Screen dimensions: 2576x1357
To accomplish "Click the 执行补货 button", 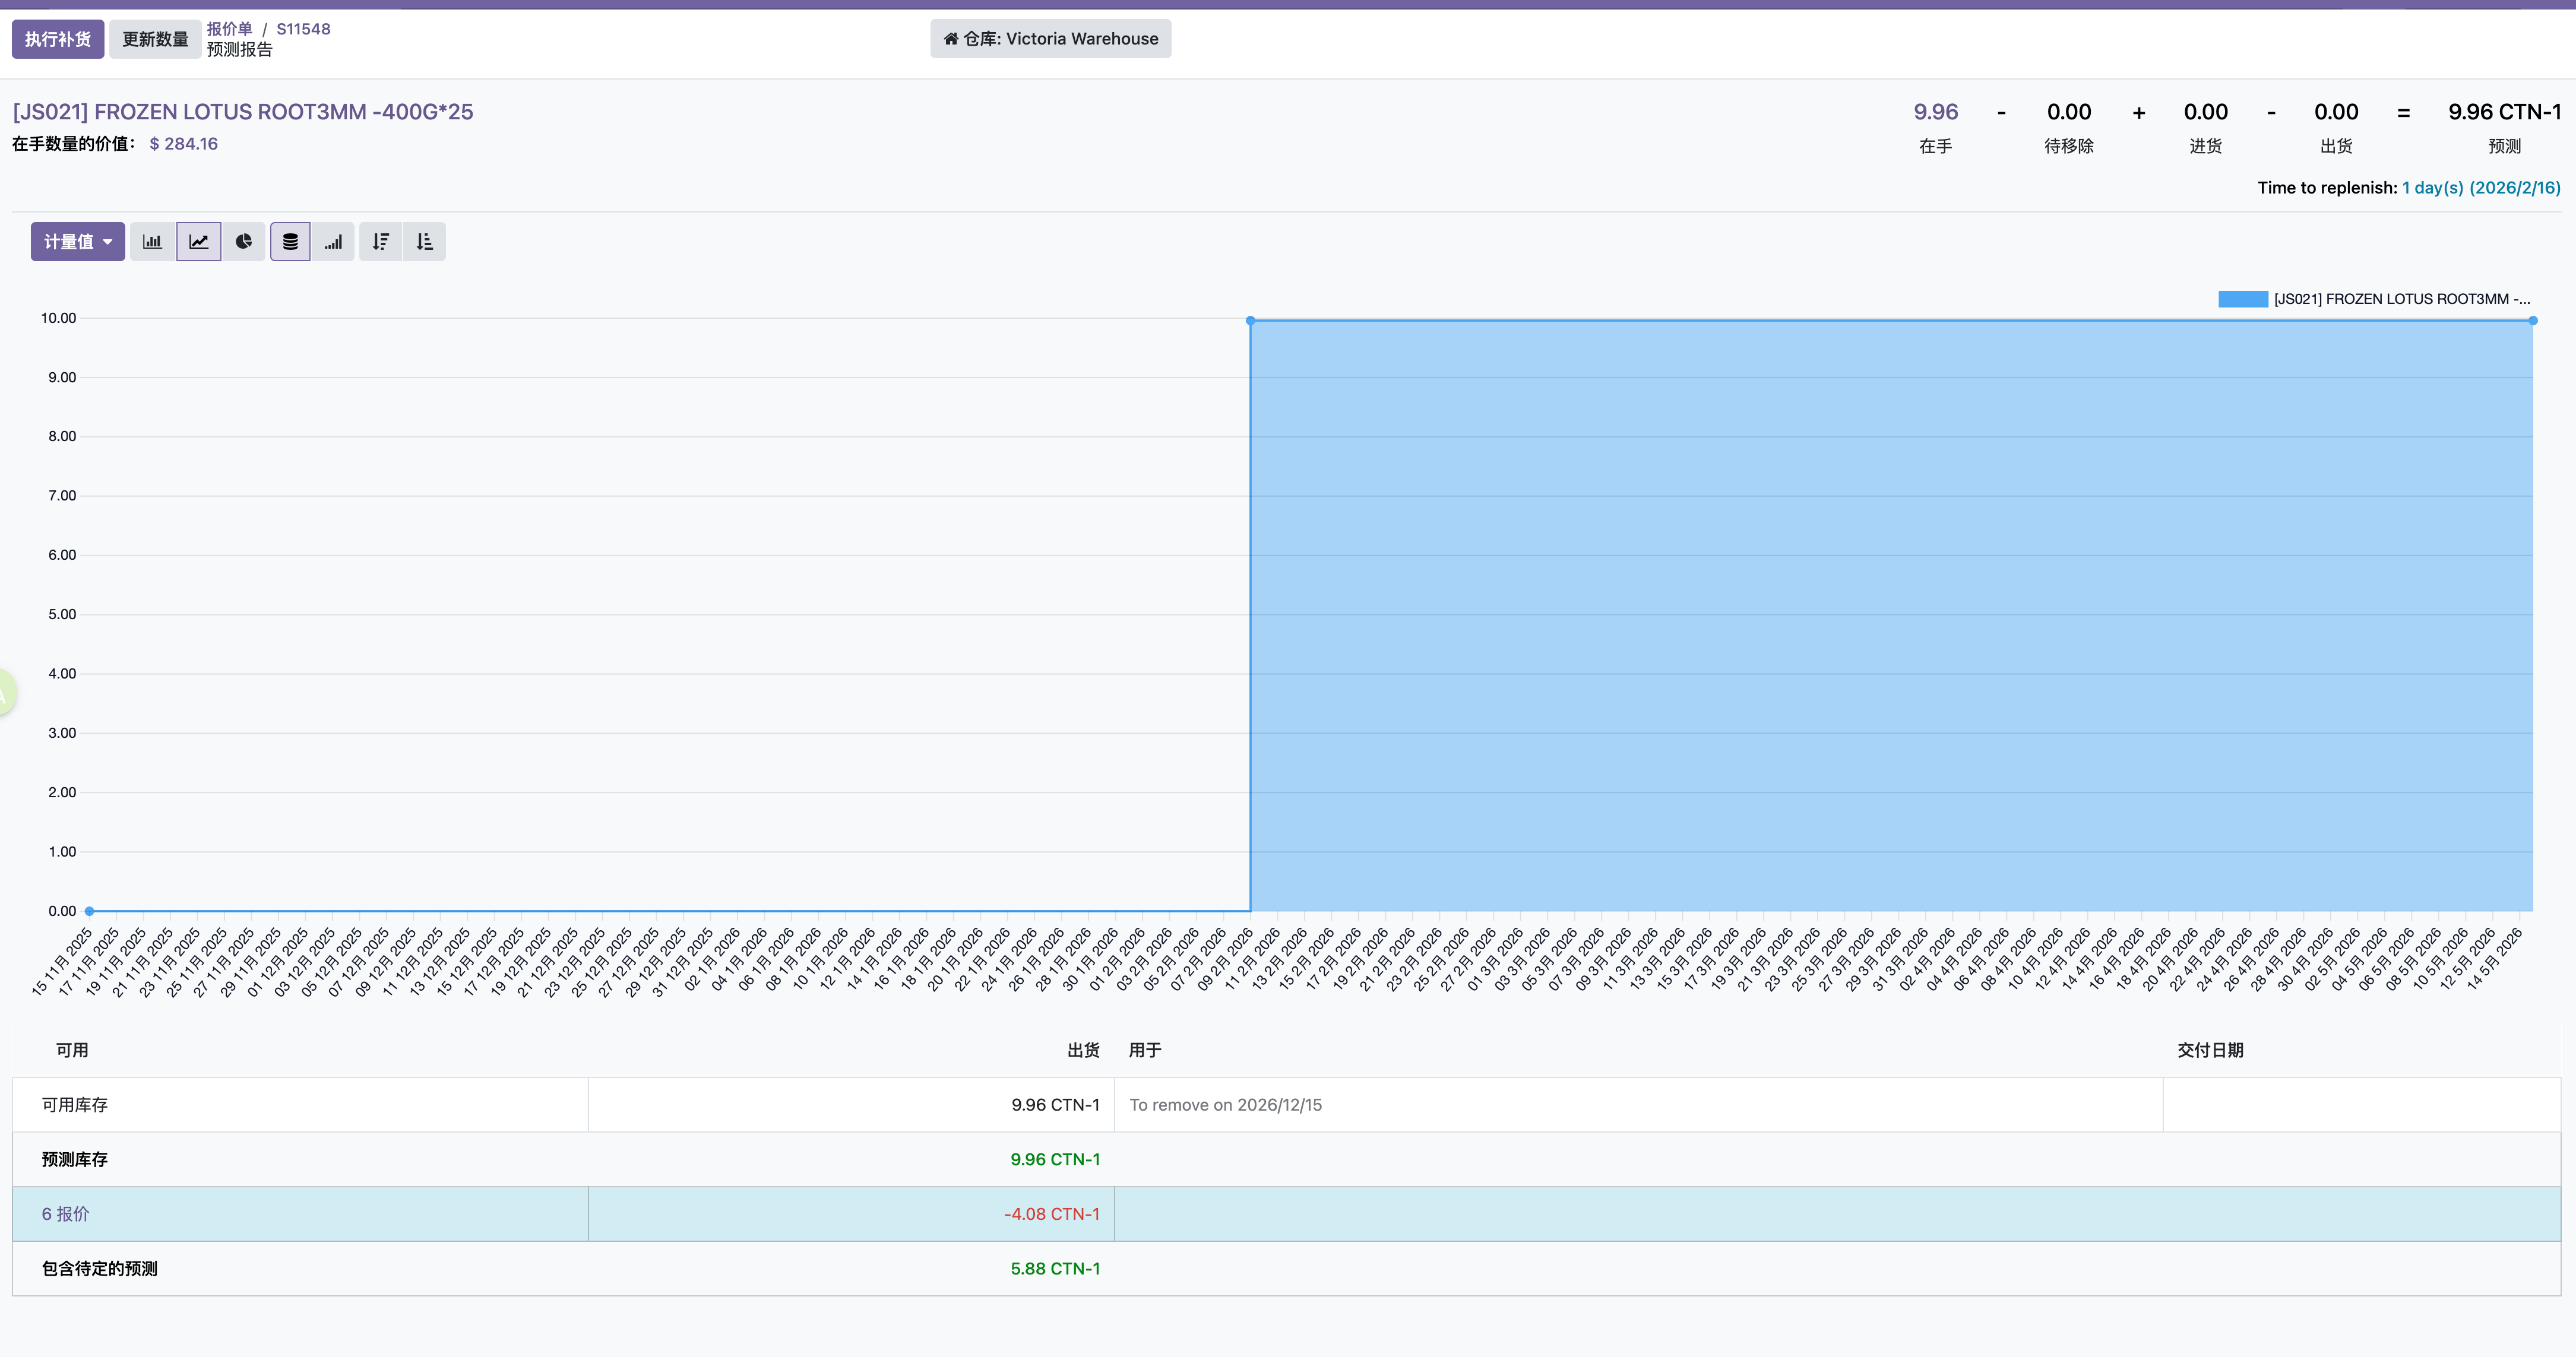I will (x=58, y=39).
